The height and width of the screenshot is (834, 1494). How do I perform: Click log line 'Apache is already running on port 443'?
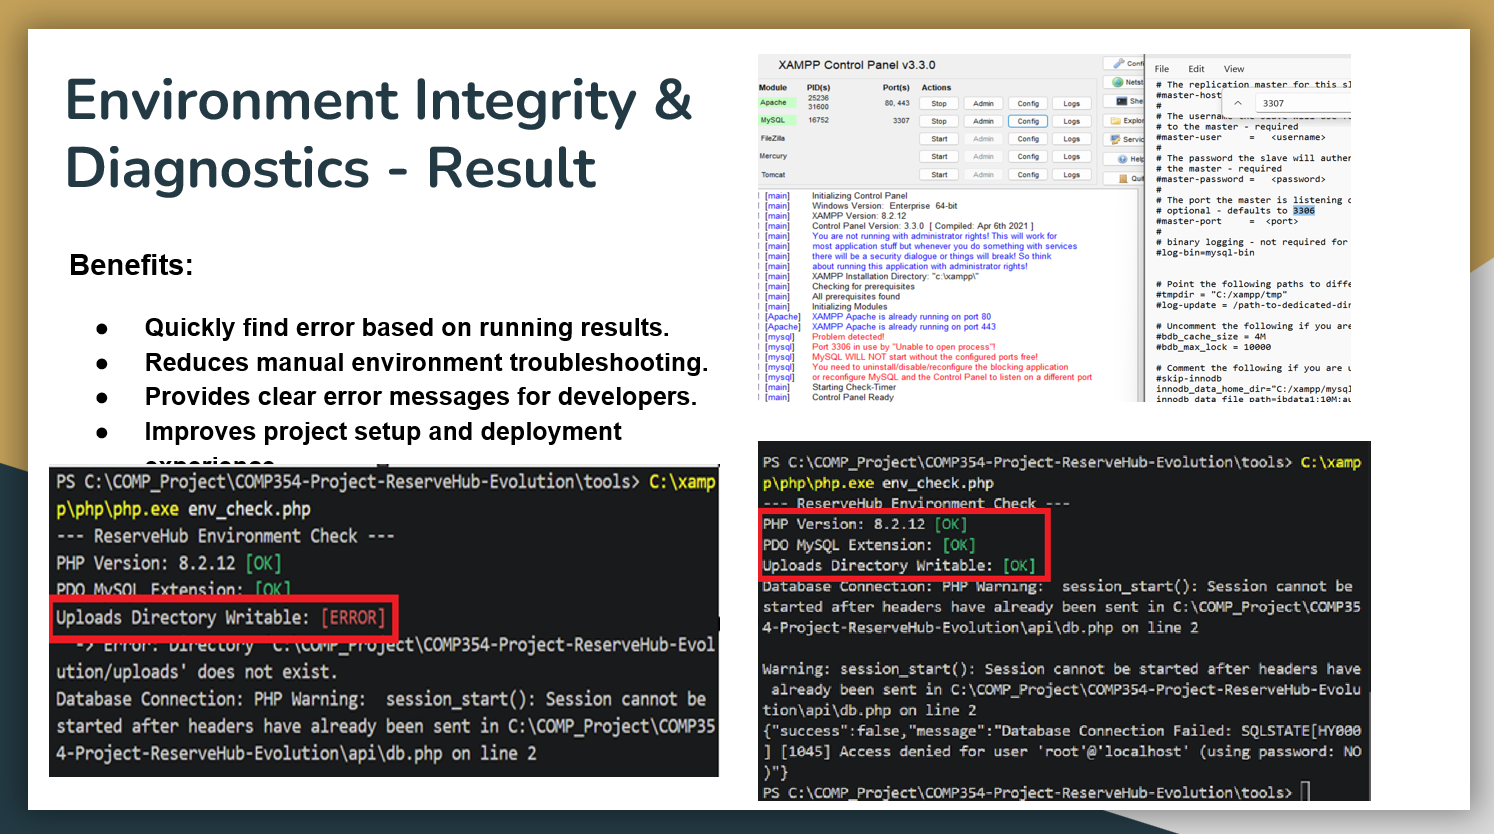click(904, 327)
